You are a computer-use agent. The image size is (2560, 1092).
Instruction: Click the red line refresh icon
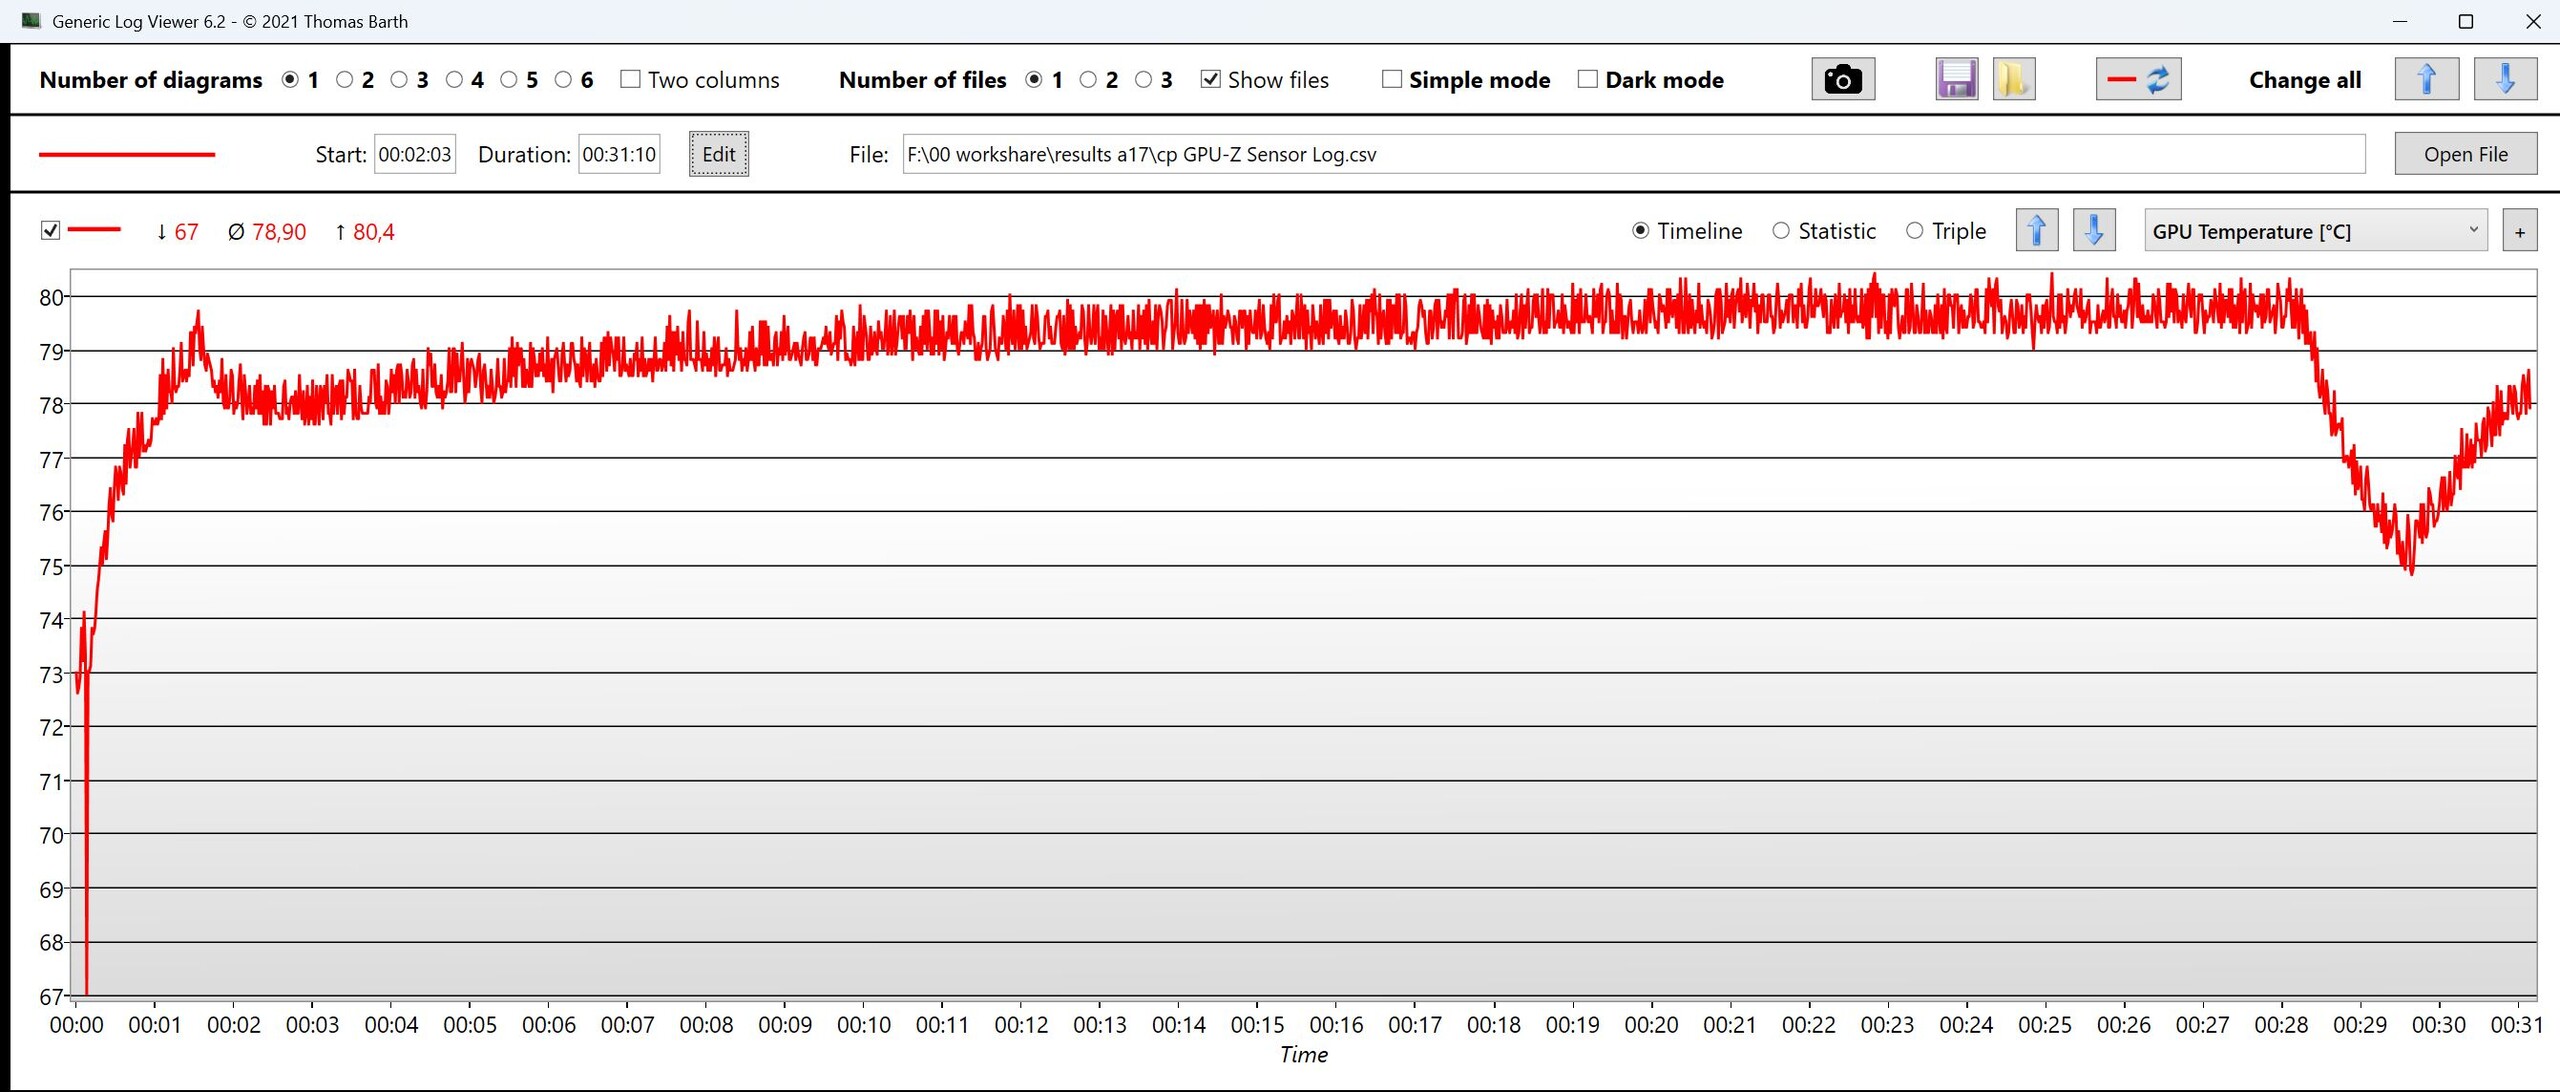(x=2138, y=79)
